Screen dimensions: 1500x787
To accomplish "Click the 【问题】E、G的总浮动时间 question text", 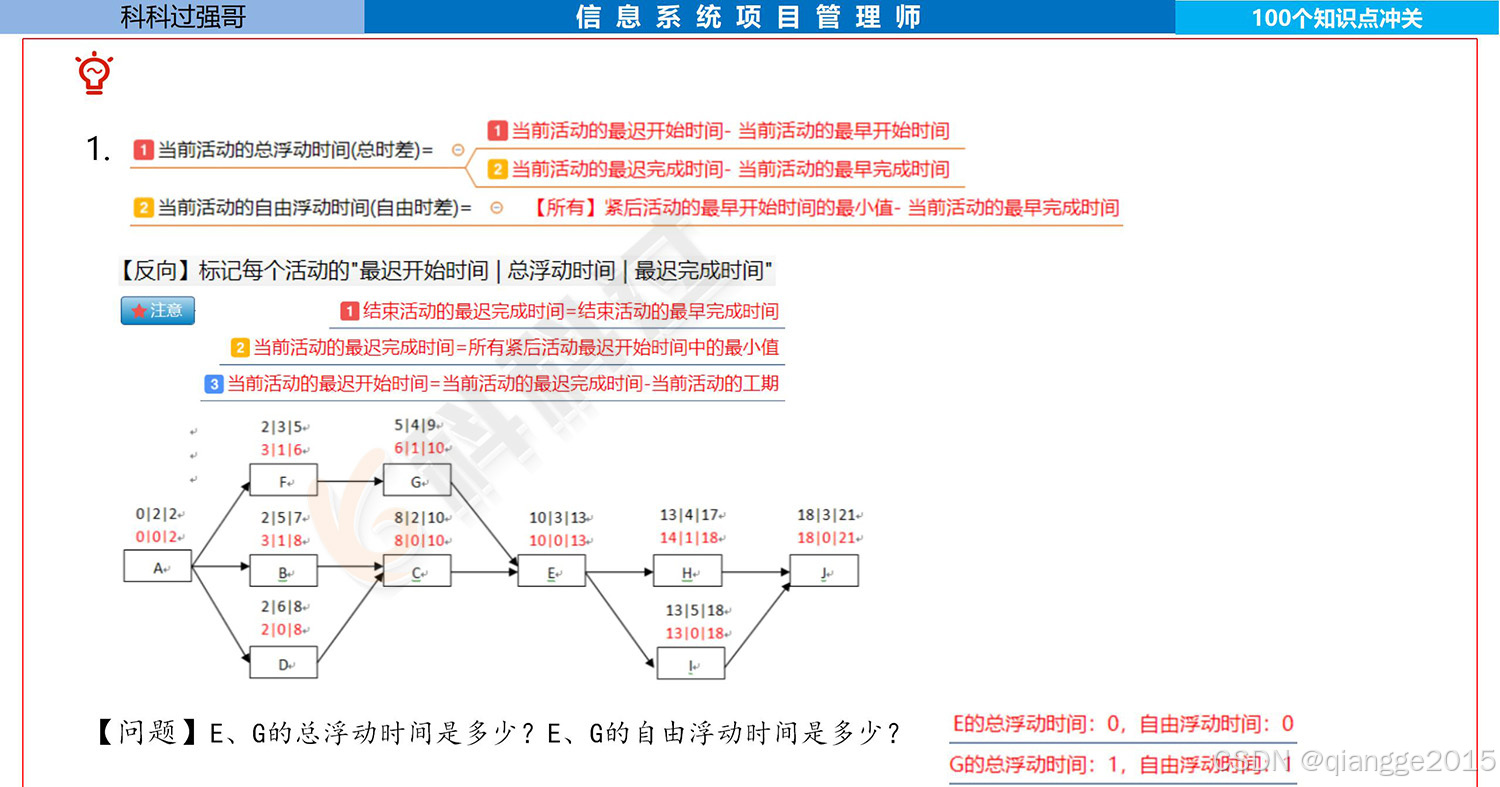I will [496, 734].
